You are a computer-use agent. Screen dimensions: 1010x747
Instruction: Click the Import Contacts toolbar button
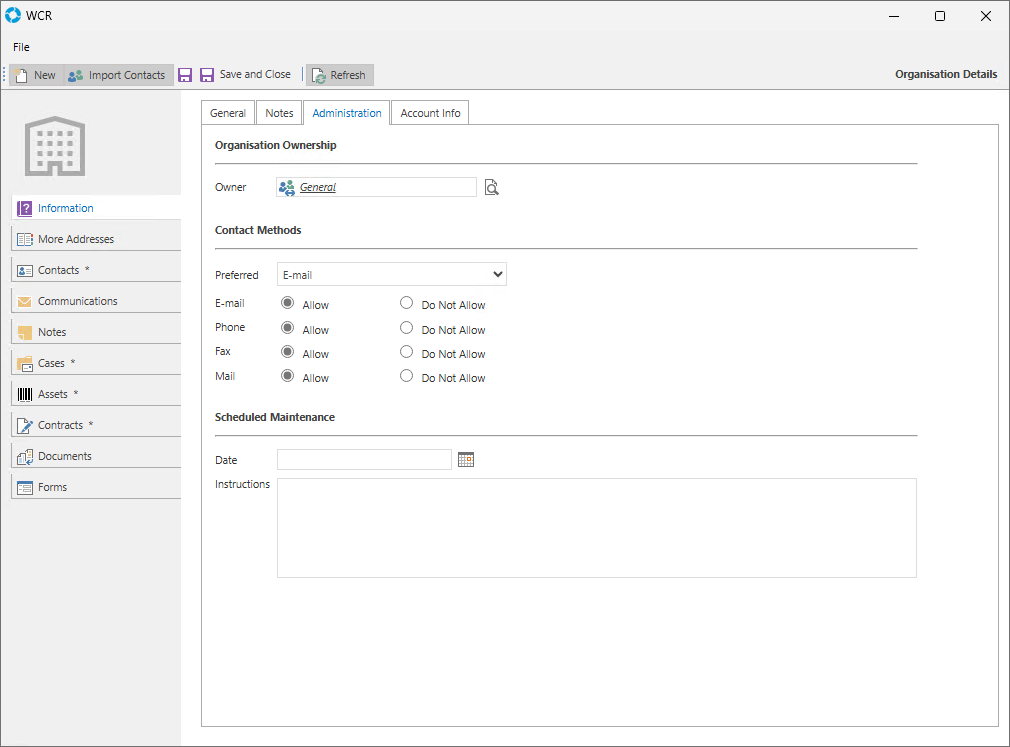pos(117,75)
